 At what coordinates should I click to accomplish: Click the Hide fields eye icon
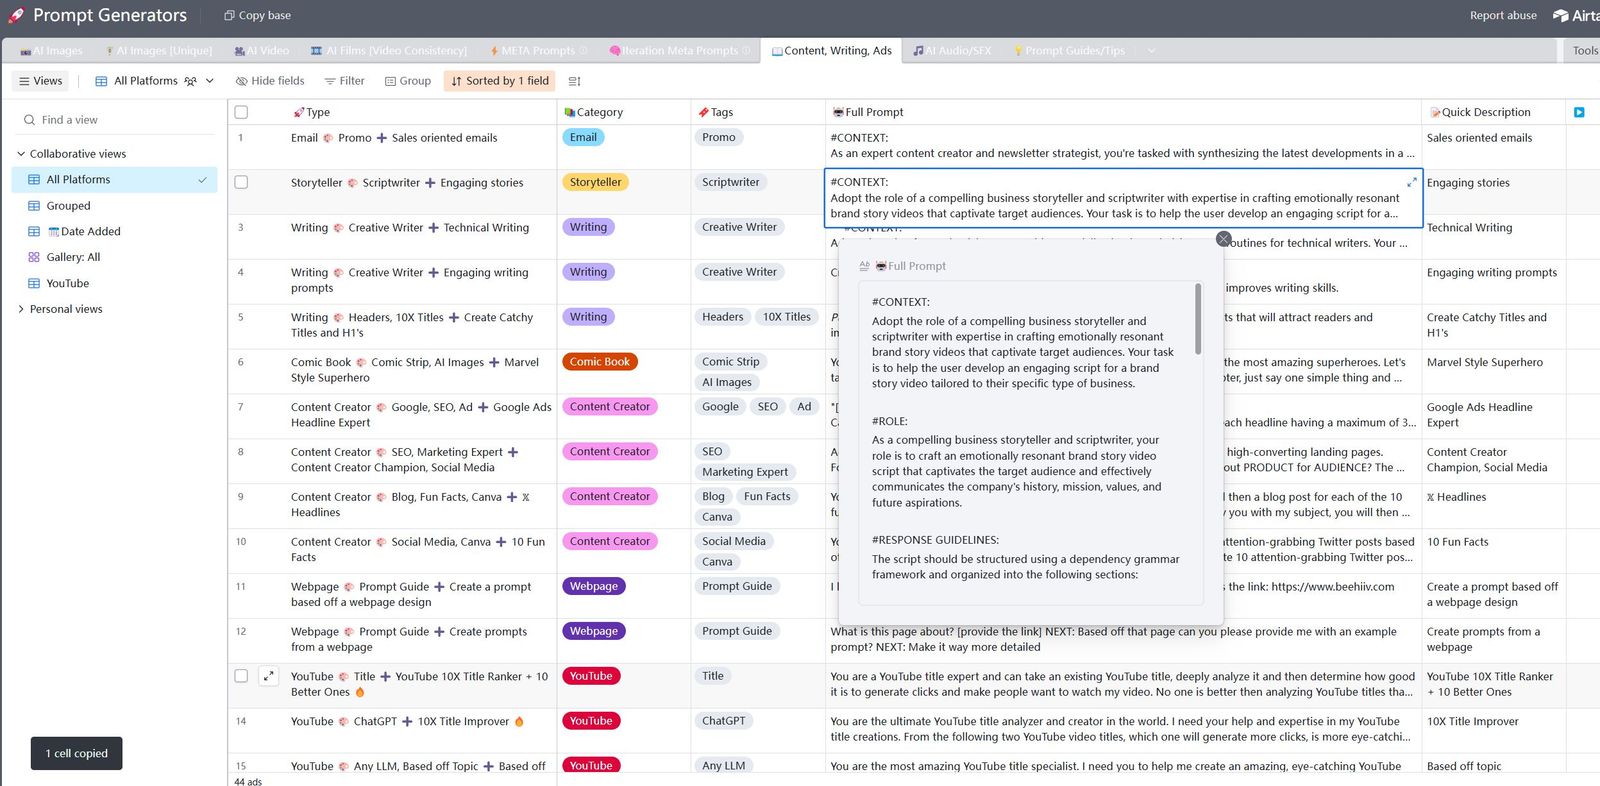pyautogui.click(x=241, y=81)
